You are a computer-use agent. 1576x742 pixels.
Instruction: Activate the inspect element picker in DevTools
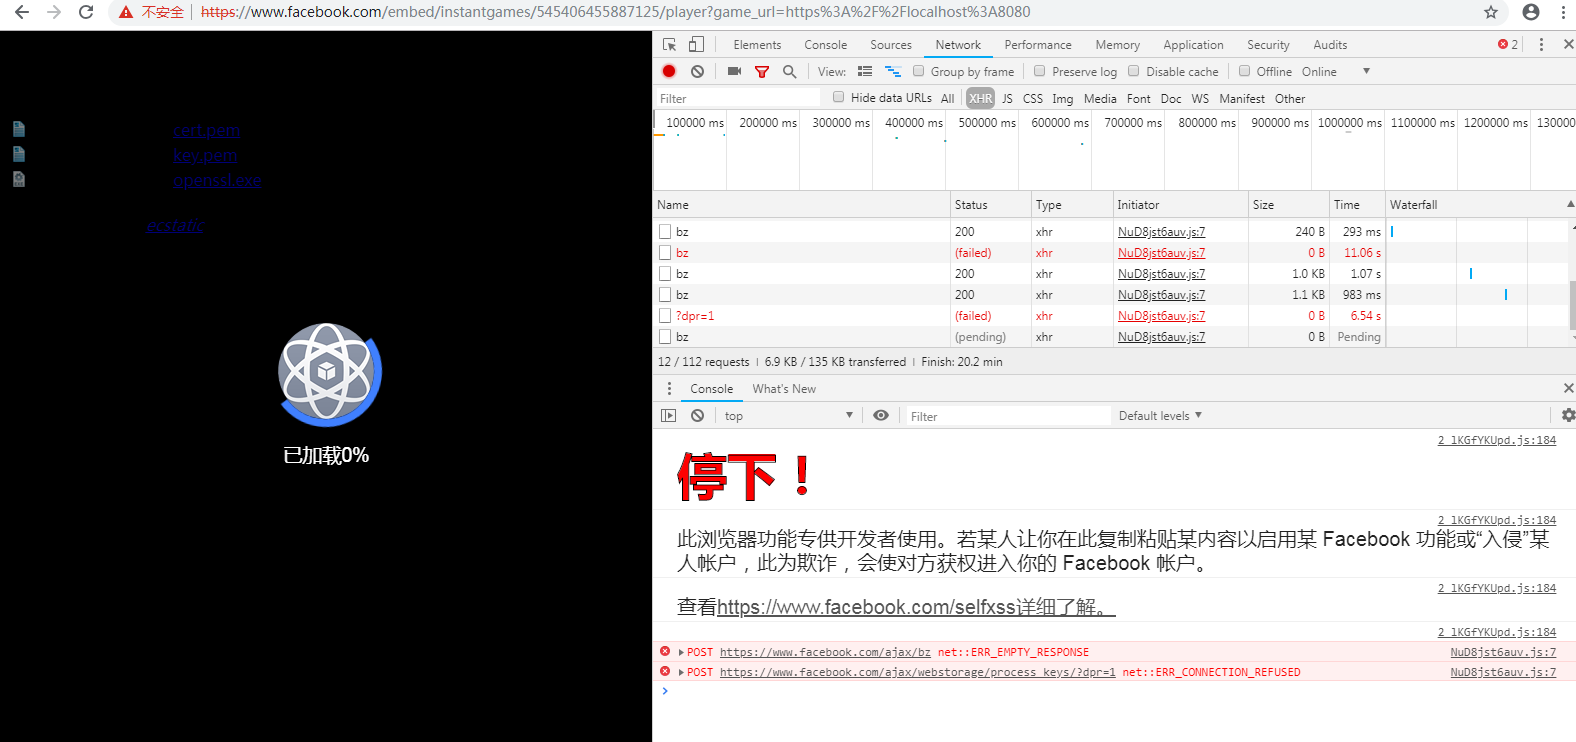[669, 44]
